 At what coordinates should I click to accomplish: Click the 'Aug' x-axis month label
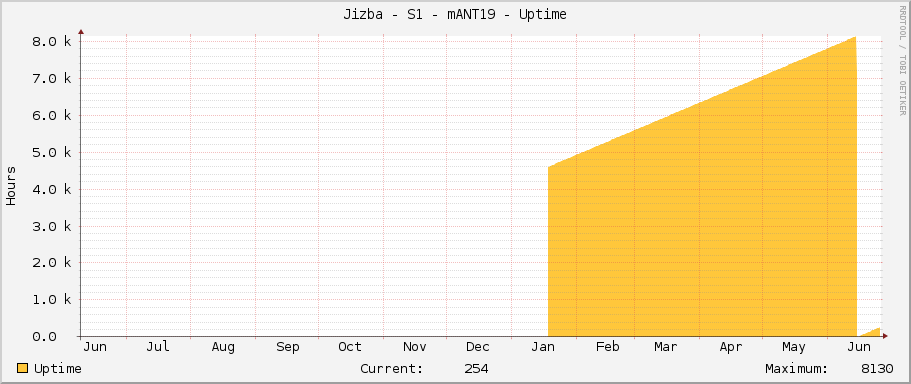(223, 347)
